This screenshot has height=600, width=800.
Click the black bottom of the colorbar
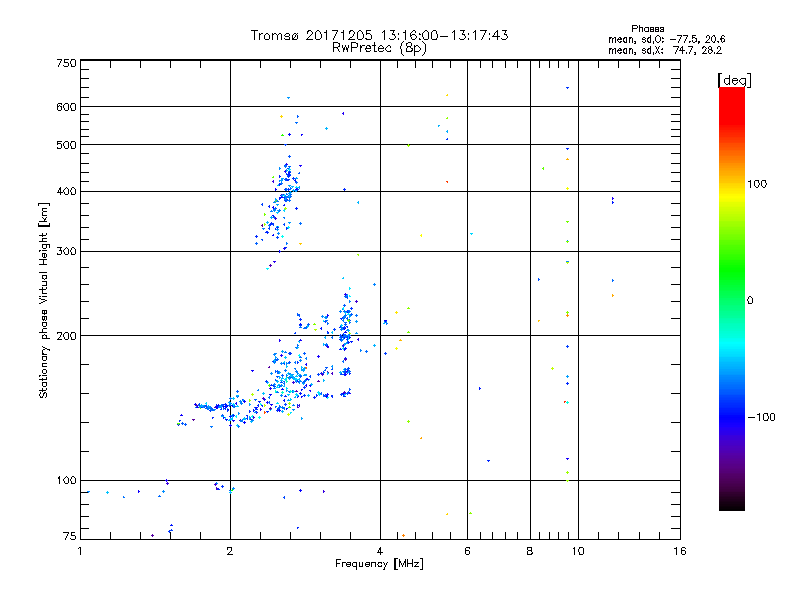[732, 503]
